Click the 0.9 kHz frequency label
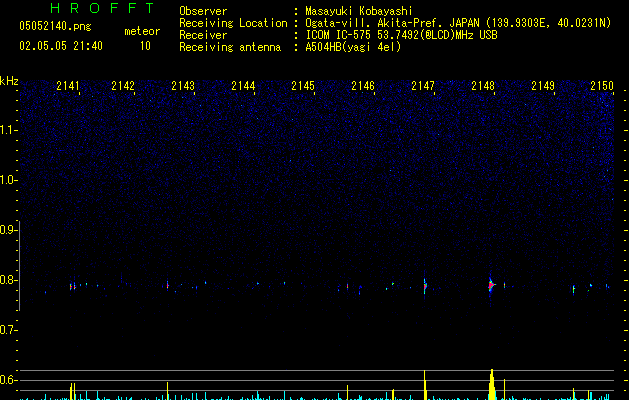 point(8,230)
